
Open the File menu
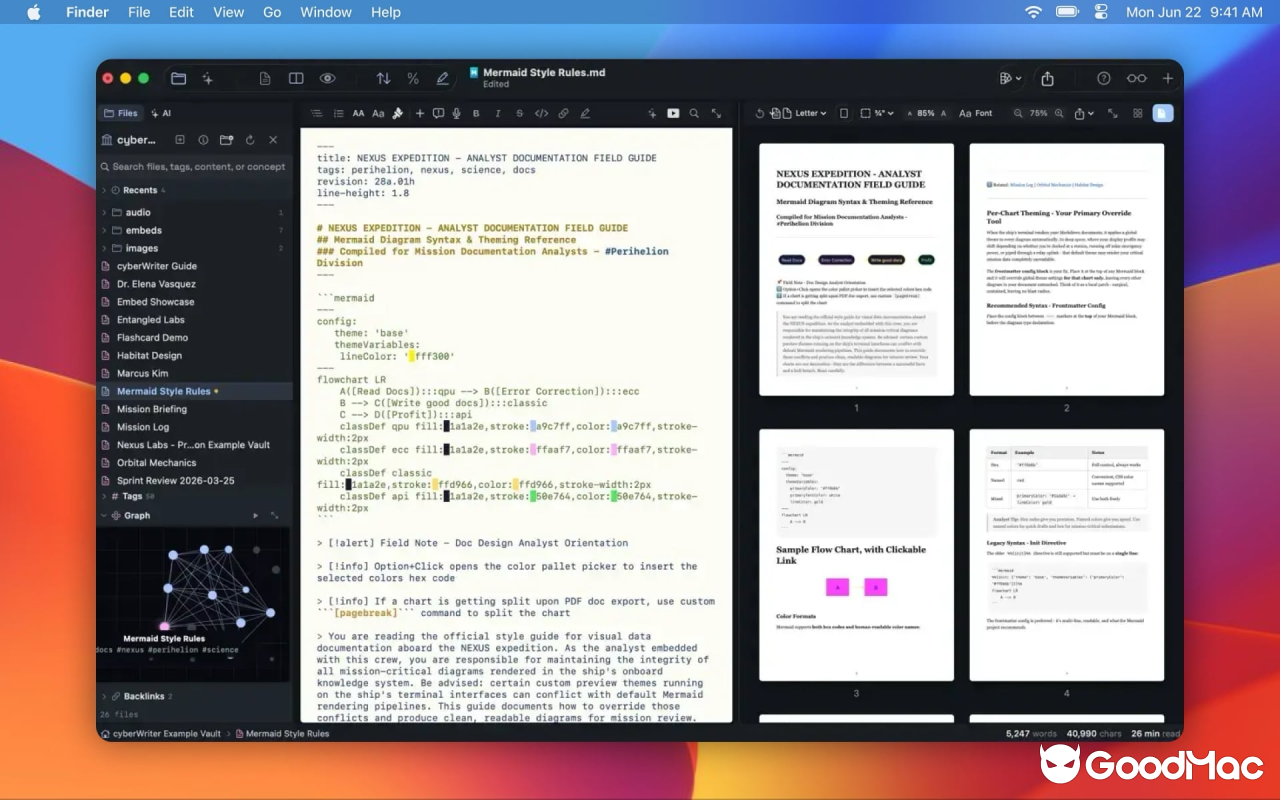click(x=139, y=12)
